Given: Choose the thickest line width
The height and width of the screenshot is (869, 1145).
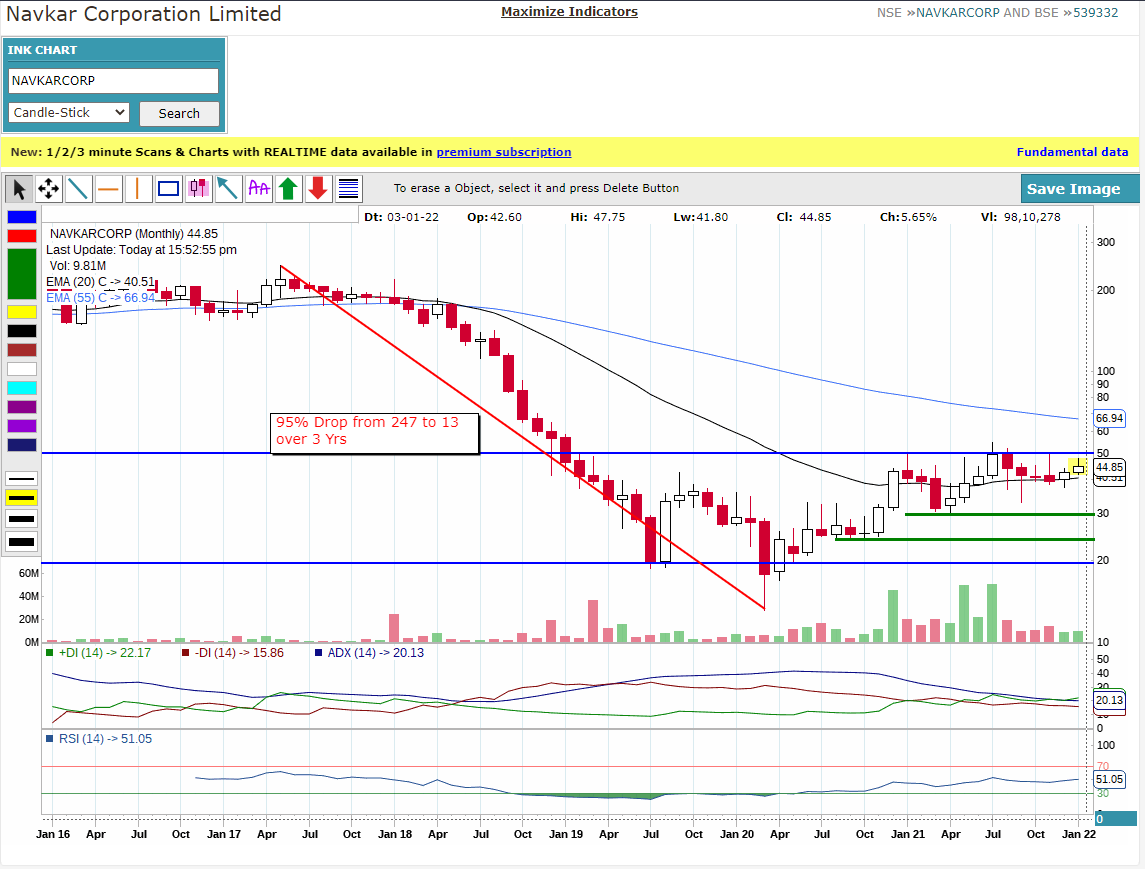Looking at the screenshot, I should click(21, 542).
